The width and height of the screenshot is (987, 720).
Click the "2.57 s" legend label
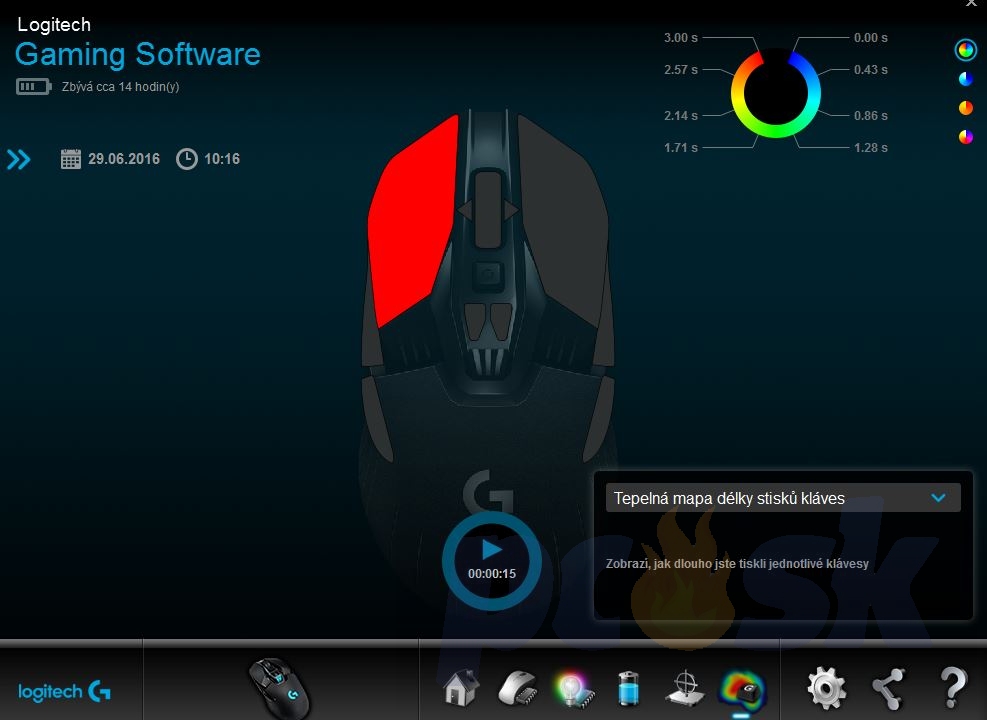680,70
